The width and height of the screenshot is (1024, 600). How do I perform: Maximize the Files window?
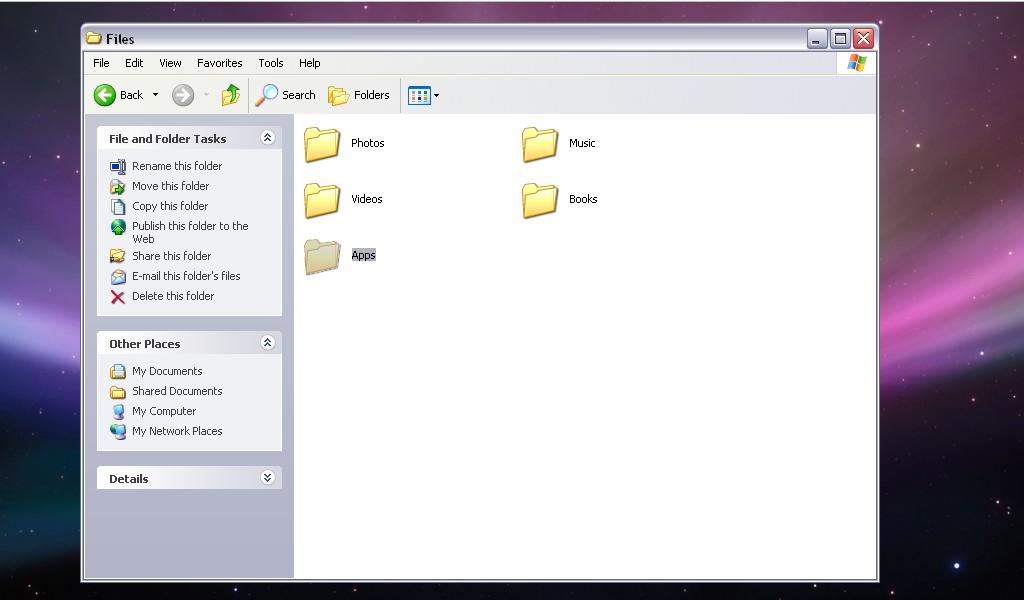pyautogui.click(x=840, y=39)
